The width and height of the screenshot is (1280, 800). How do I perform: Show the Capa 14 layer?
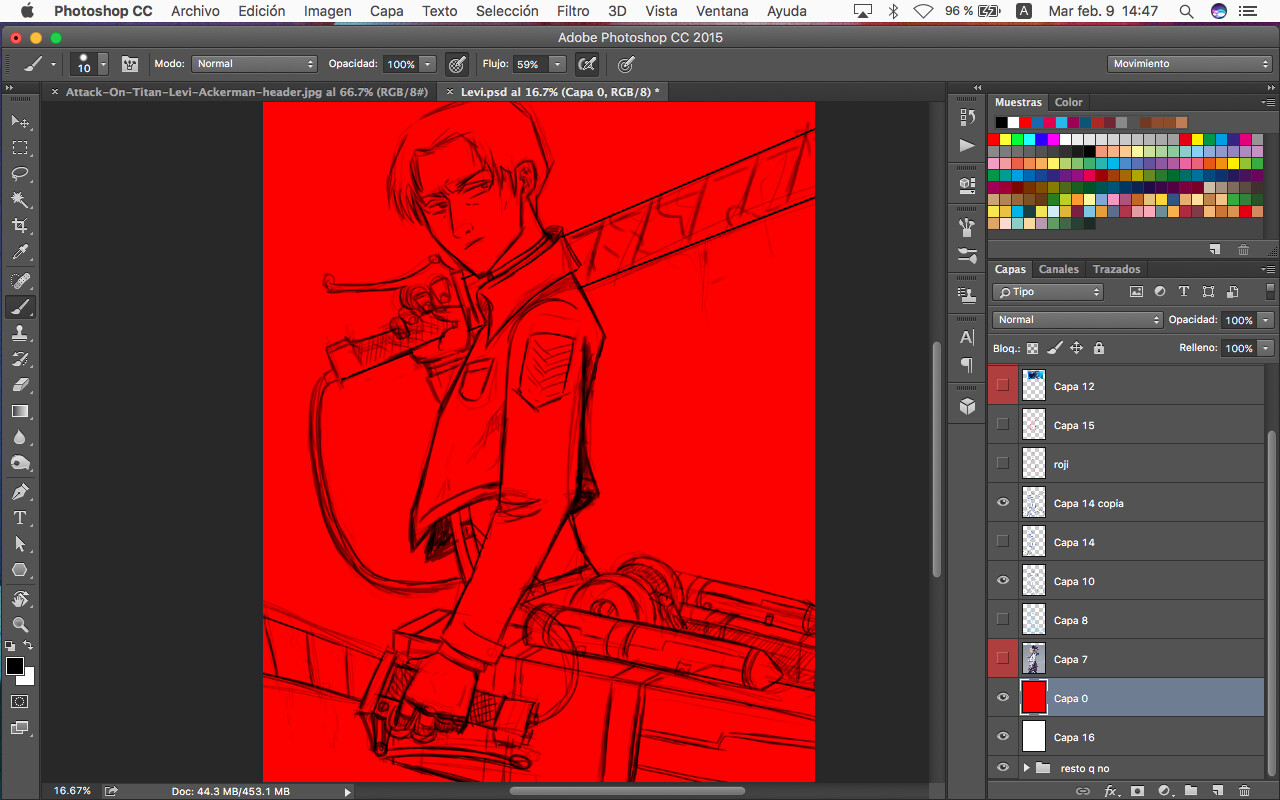pyautogui.click(x=1003, y=542)
